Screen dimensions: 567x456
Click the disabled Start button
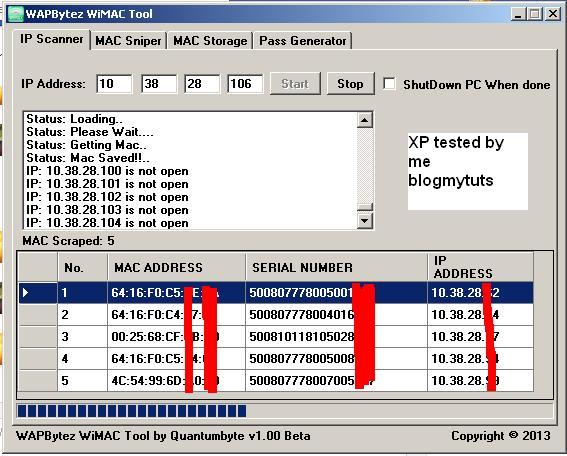pyautogui.click(x=295, y=84)
